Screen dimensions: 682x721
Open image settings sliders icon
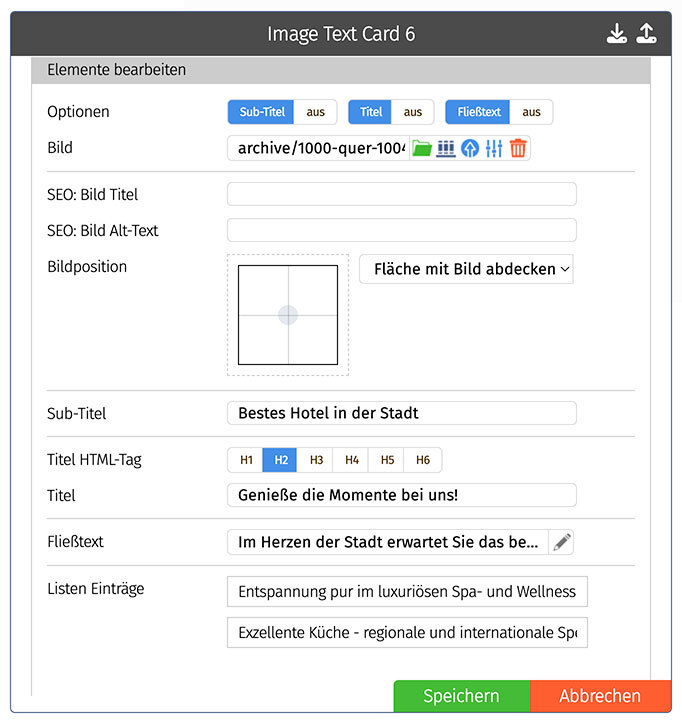click(494, 148)
